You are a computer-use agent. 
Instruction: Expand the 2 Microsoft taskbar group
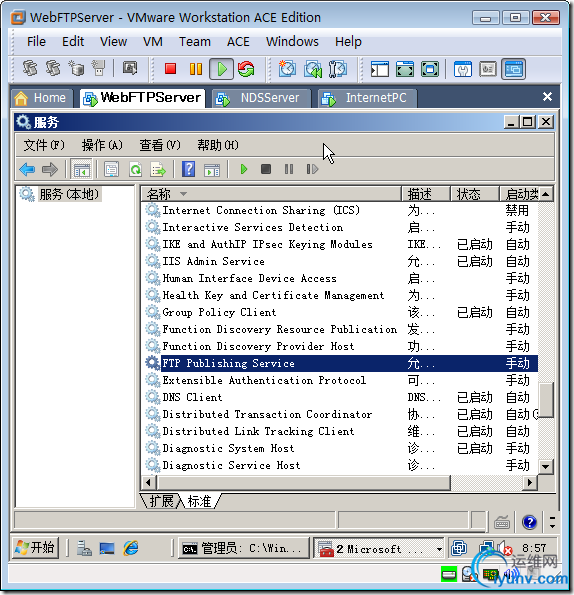coord(379,548)
